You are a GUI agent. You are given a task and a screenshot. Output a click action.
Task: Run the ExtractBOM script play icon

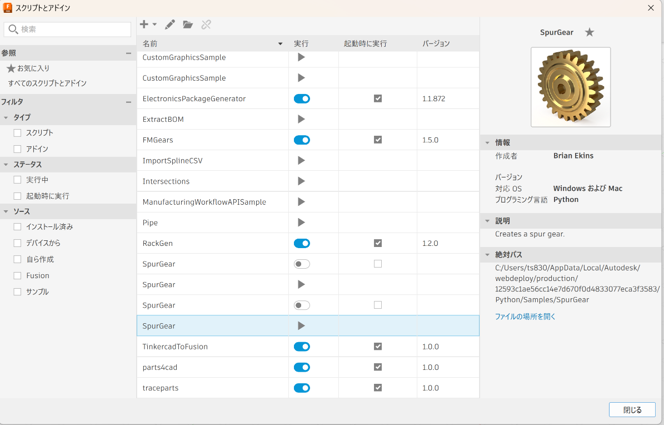[x=301, y=119]
